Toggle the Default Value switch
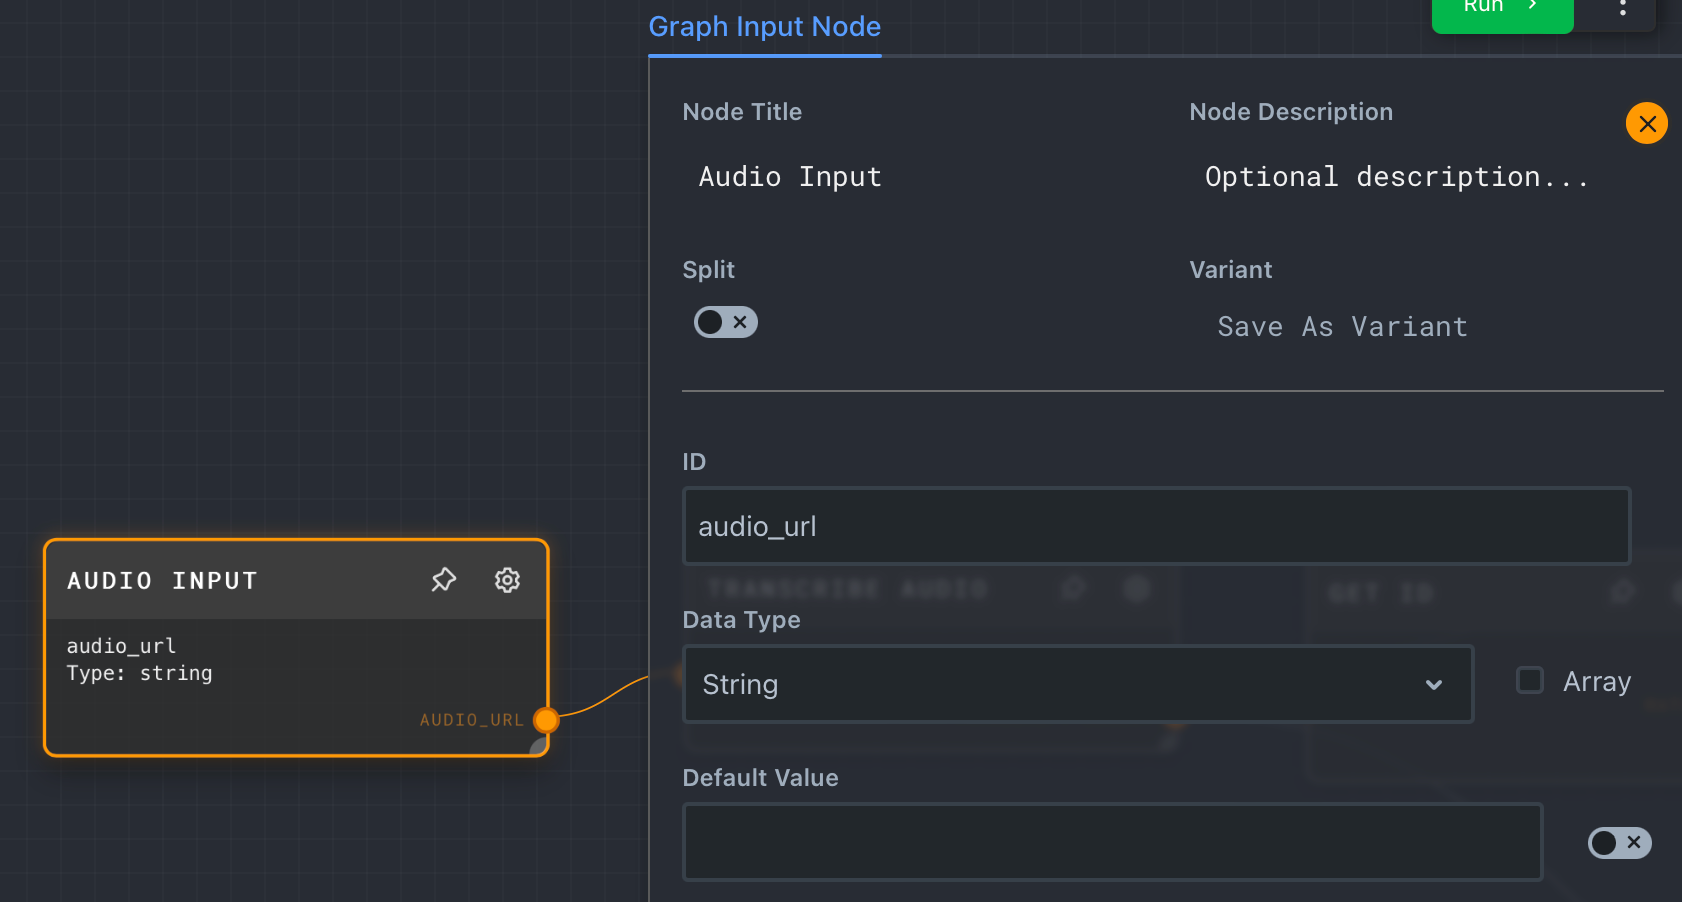Screen dimensions: 1682x902 click(x=1619, y=842)
